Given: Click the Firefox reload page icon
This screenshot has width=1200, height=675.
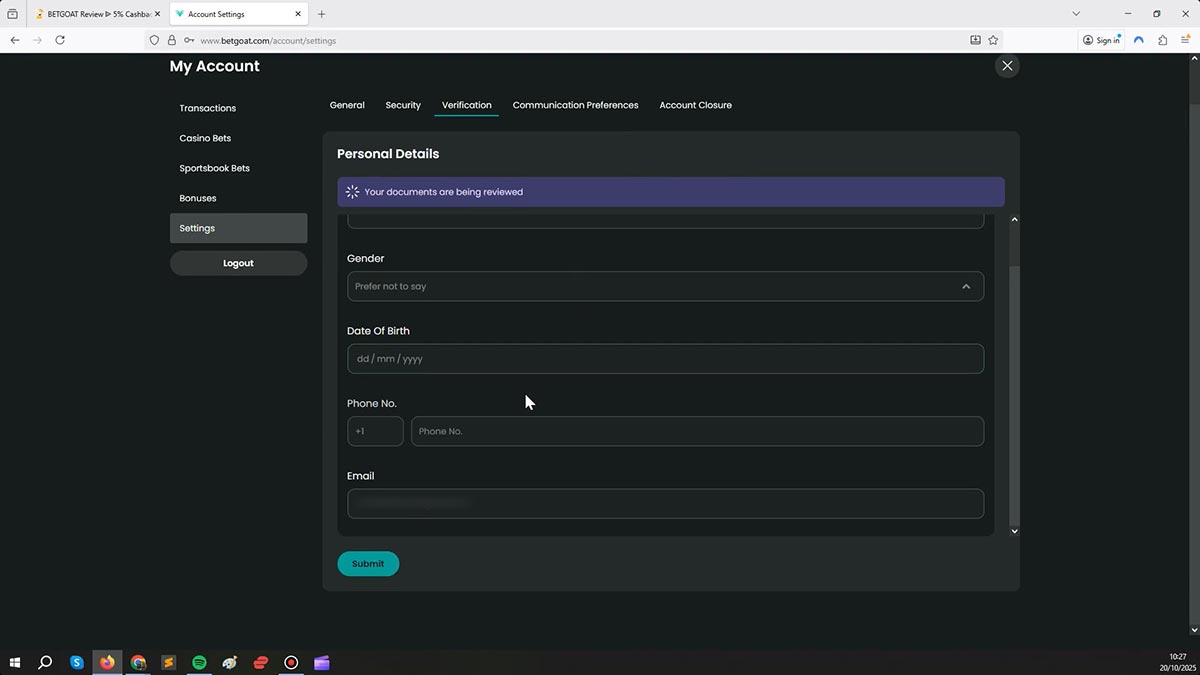Looking at the screenshot, I should coord(60,40).
